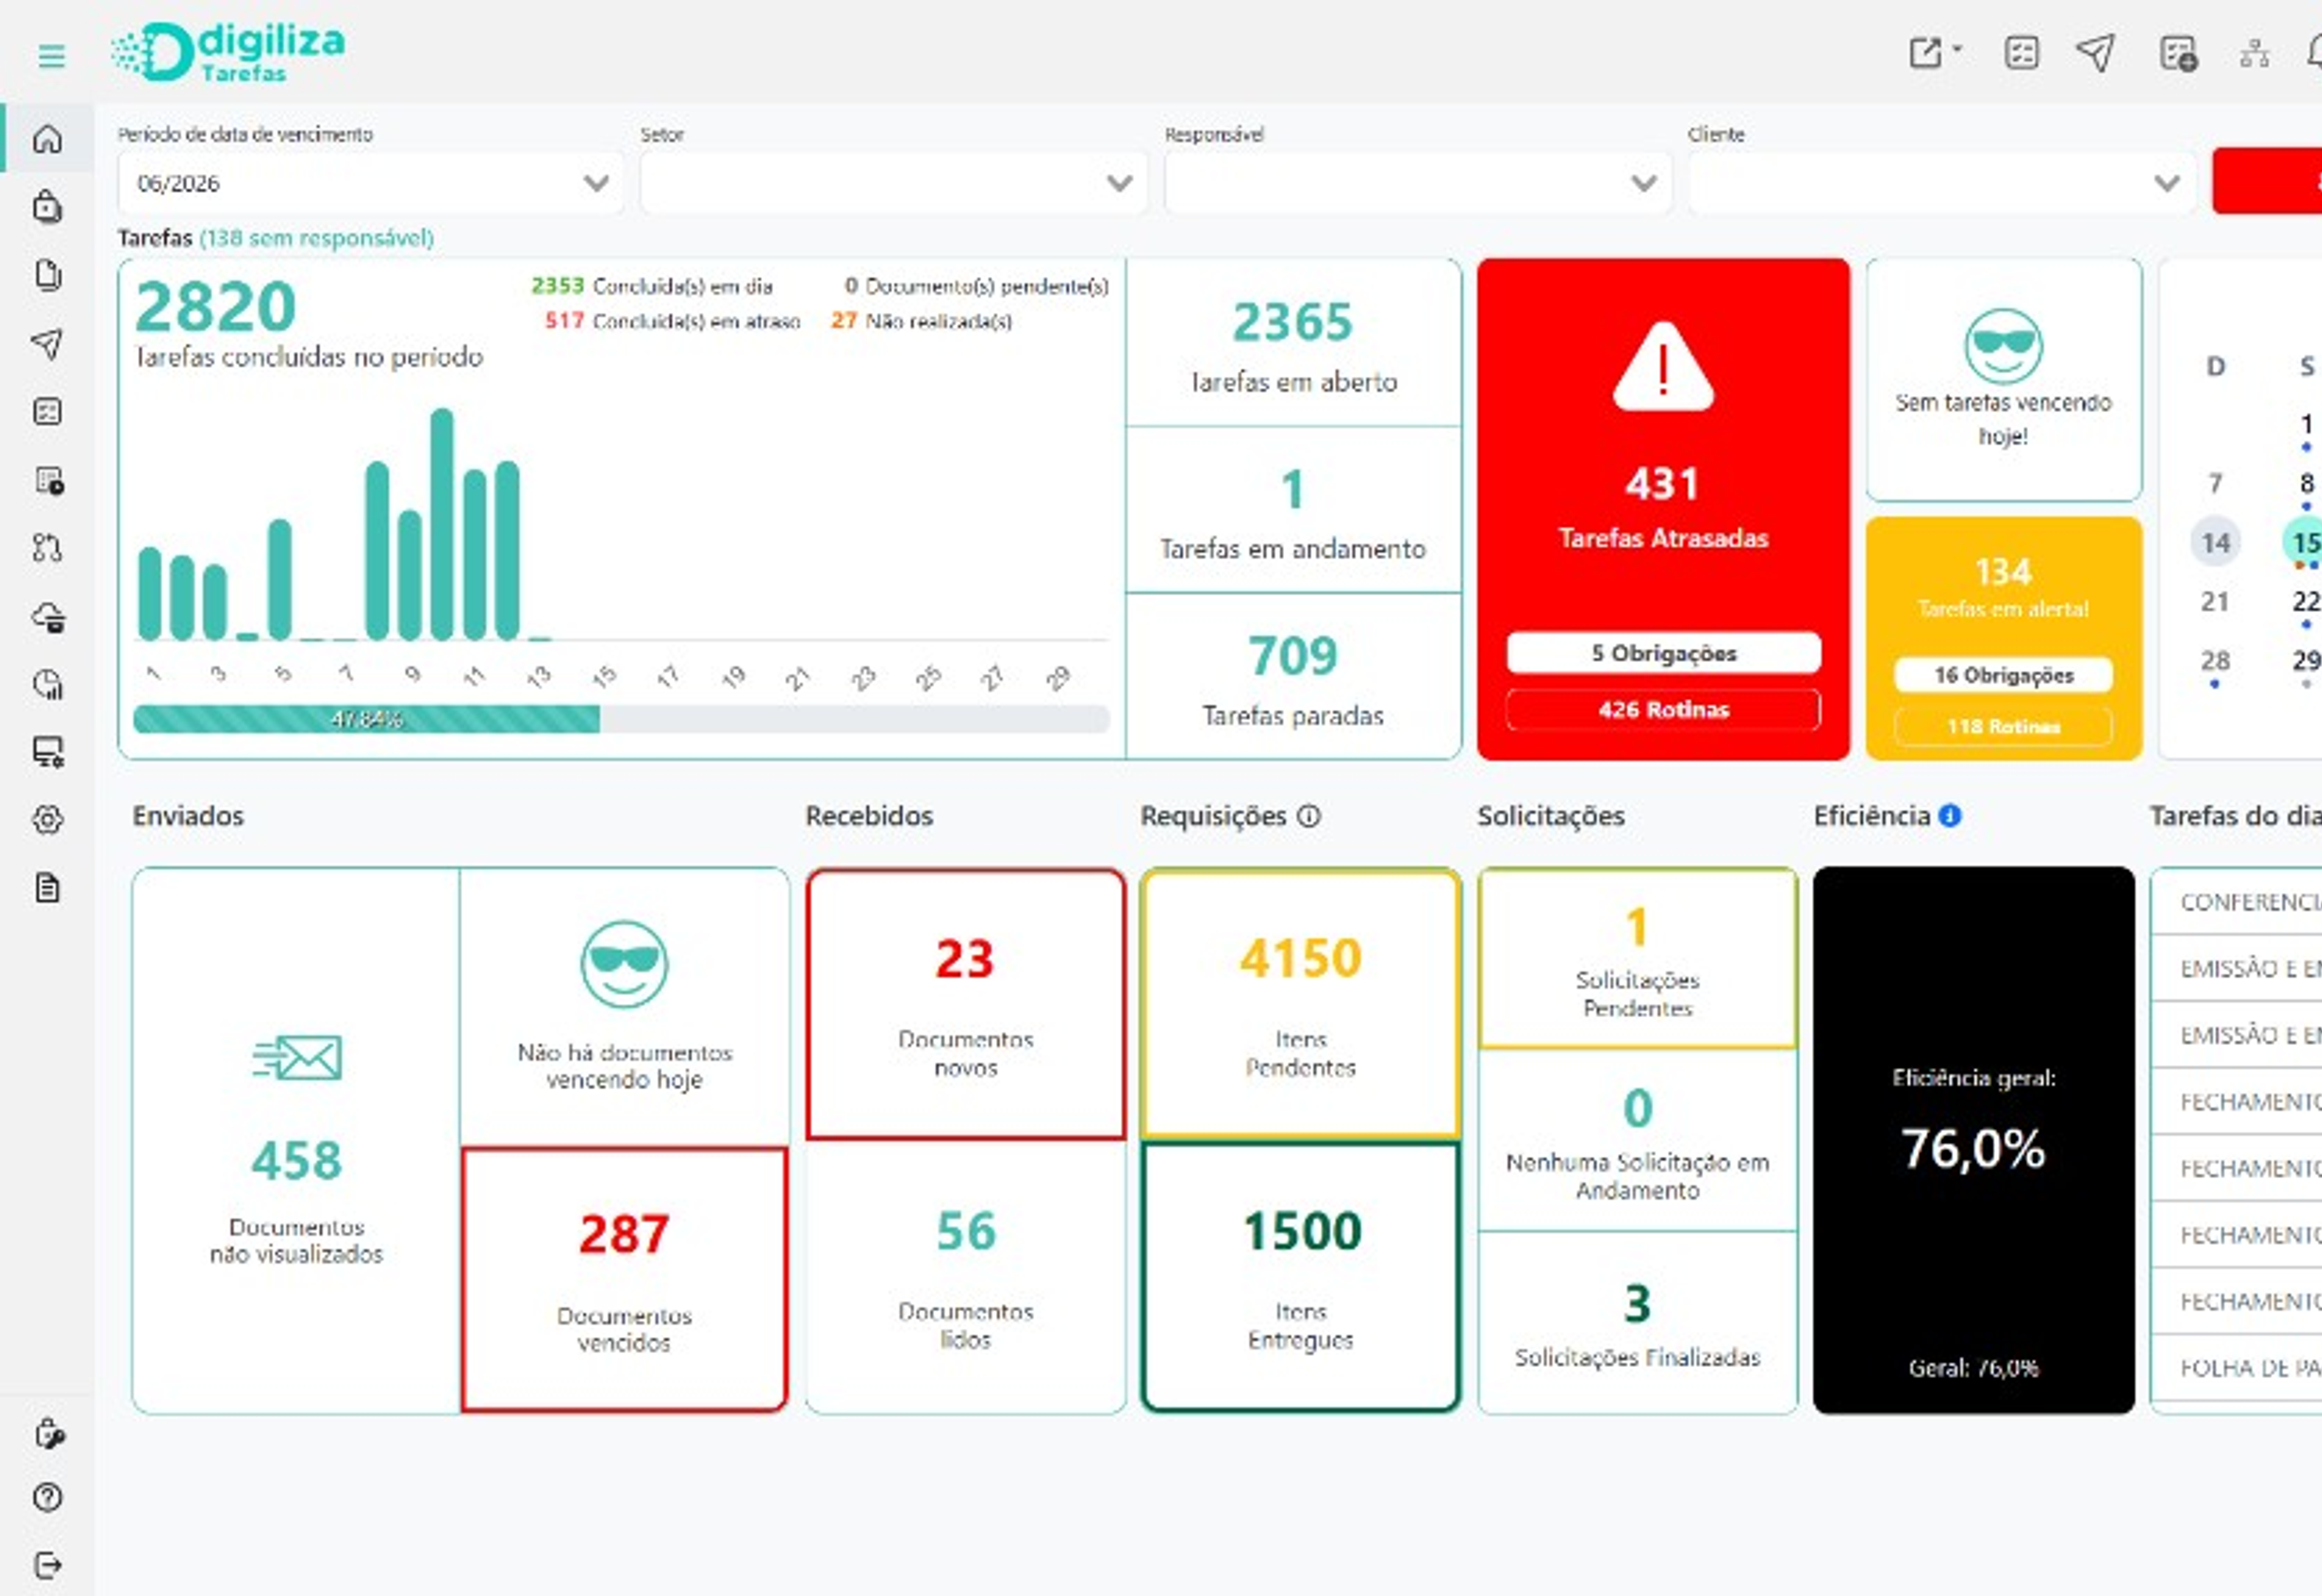Expand the Período de data de vencimento dropdown

[x=370, y=183]
